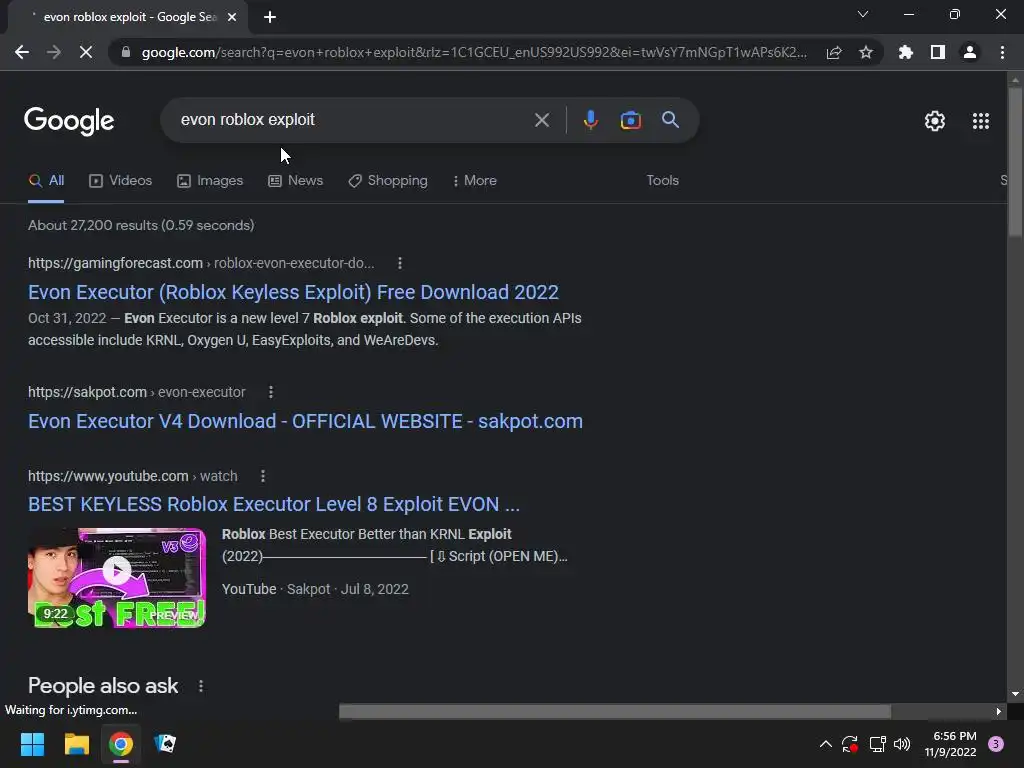Viewport: 1024px width, 768px height.
Task: Close the evon roblox exploit tab
Action: pos(232,18)
